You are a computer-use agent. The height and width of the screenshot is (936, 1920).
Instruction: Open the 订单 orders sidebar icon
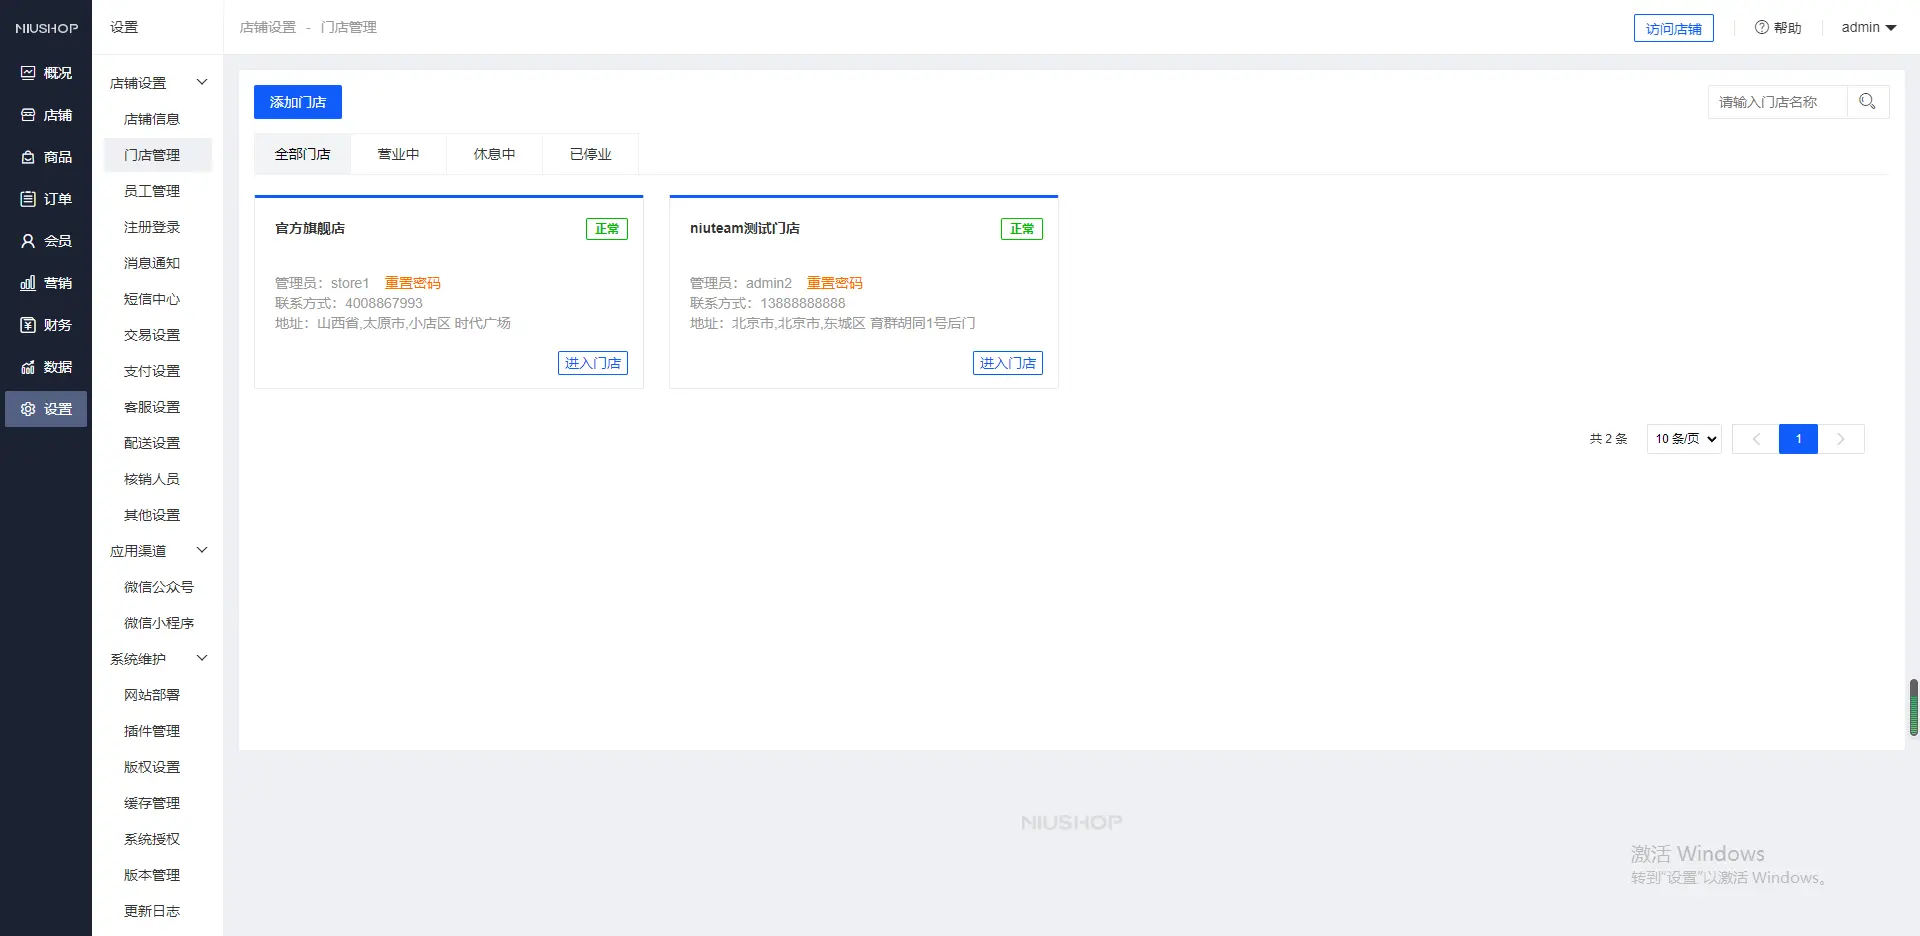click(x=28, y=199)
